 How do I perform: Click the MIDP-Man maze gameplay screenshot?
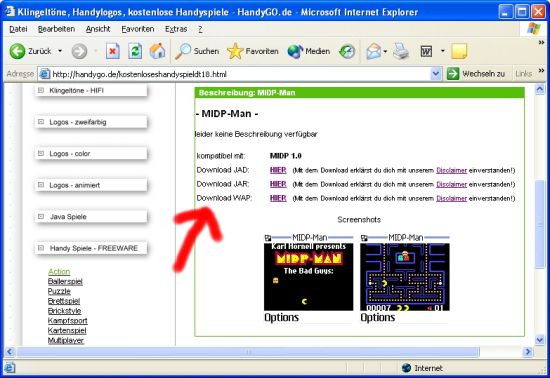coord(405,279)
